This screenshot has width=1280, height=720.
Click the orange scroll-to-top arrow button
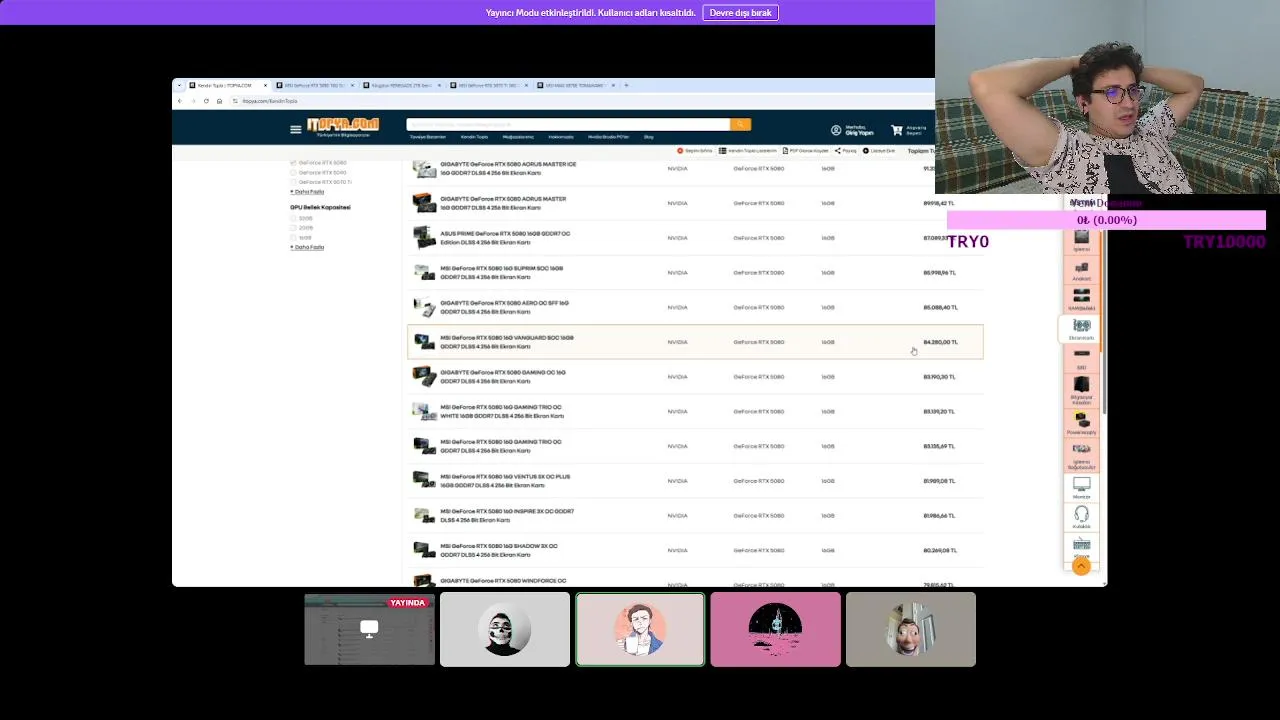coord(1081,566)
